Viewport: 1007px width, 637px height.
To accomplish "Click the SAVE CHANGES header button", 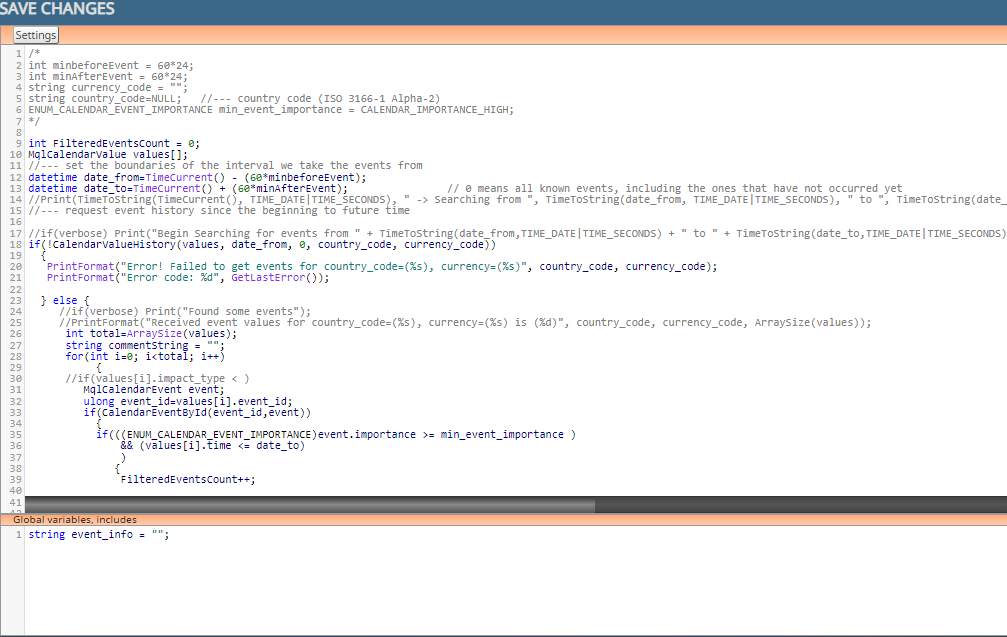I will tap(57, 9).
